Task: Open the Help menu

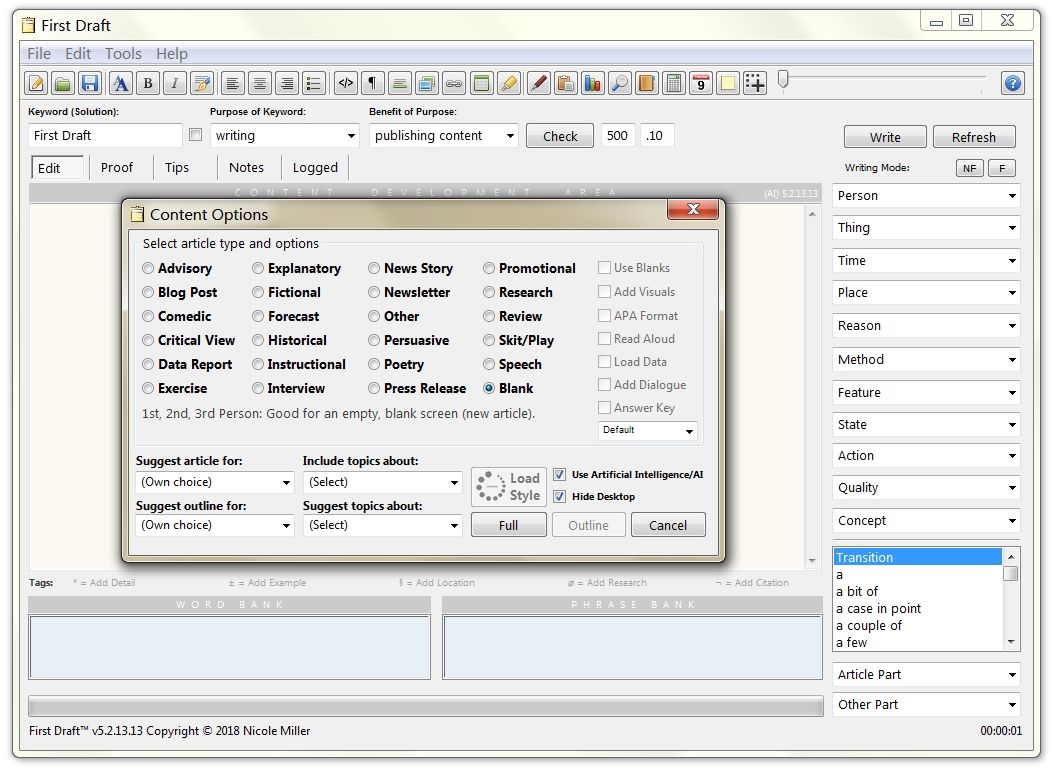Action: (x=172, y=54)
